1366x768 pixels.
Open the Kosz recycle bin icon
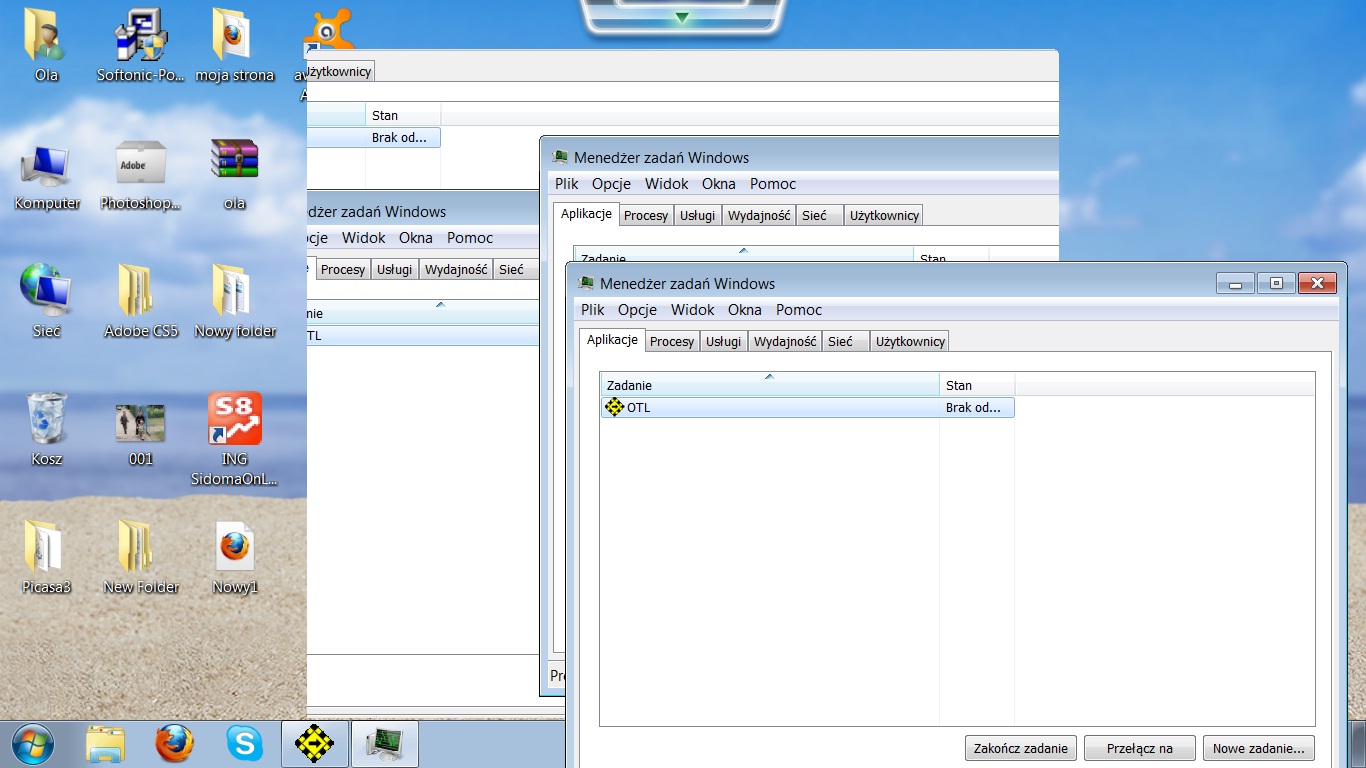[x=46, y=430]
